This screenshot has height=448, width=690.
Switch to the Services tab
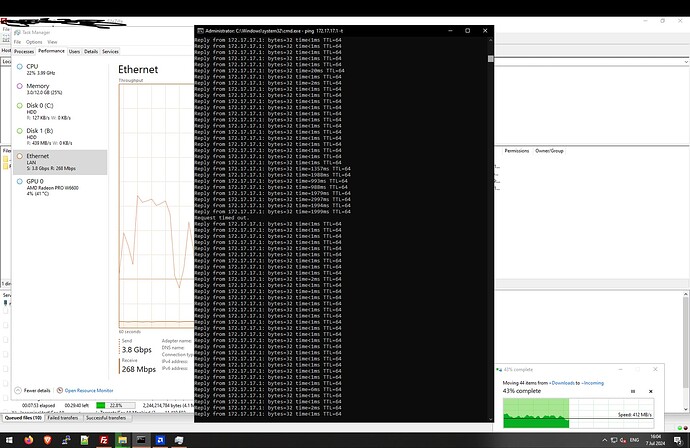tap(110, 51)
